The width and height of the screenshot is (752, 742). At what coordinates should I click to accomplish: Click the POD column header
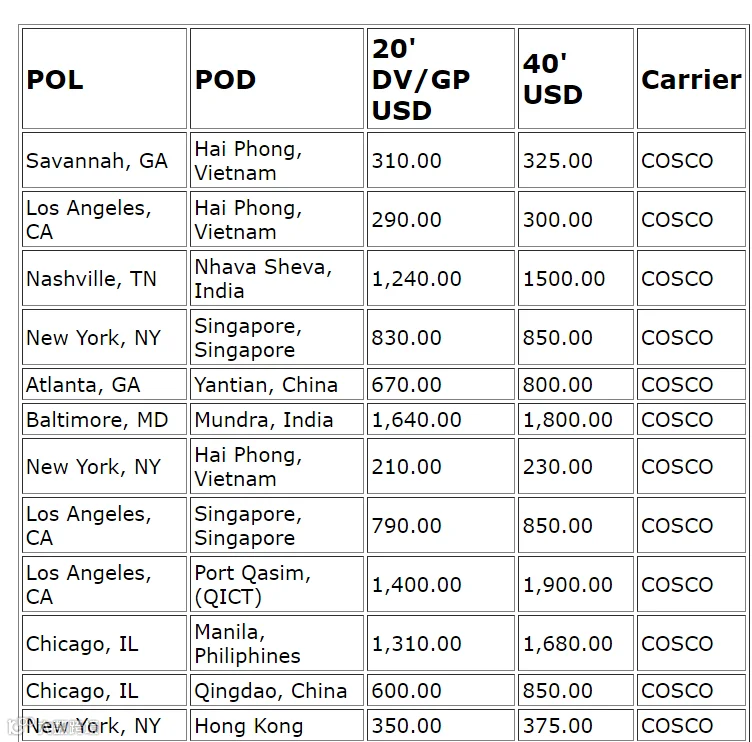[x=277, y=79]
